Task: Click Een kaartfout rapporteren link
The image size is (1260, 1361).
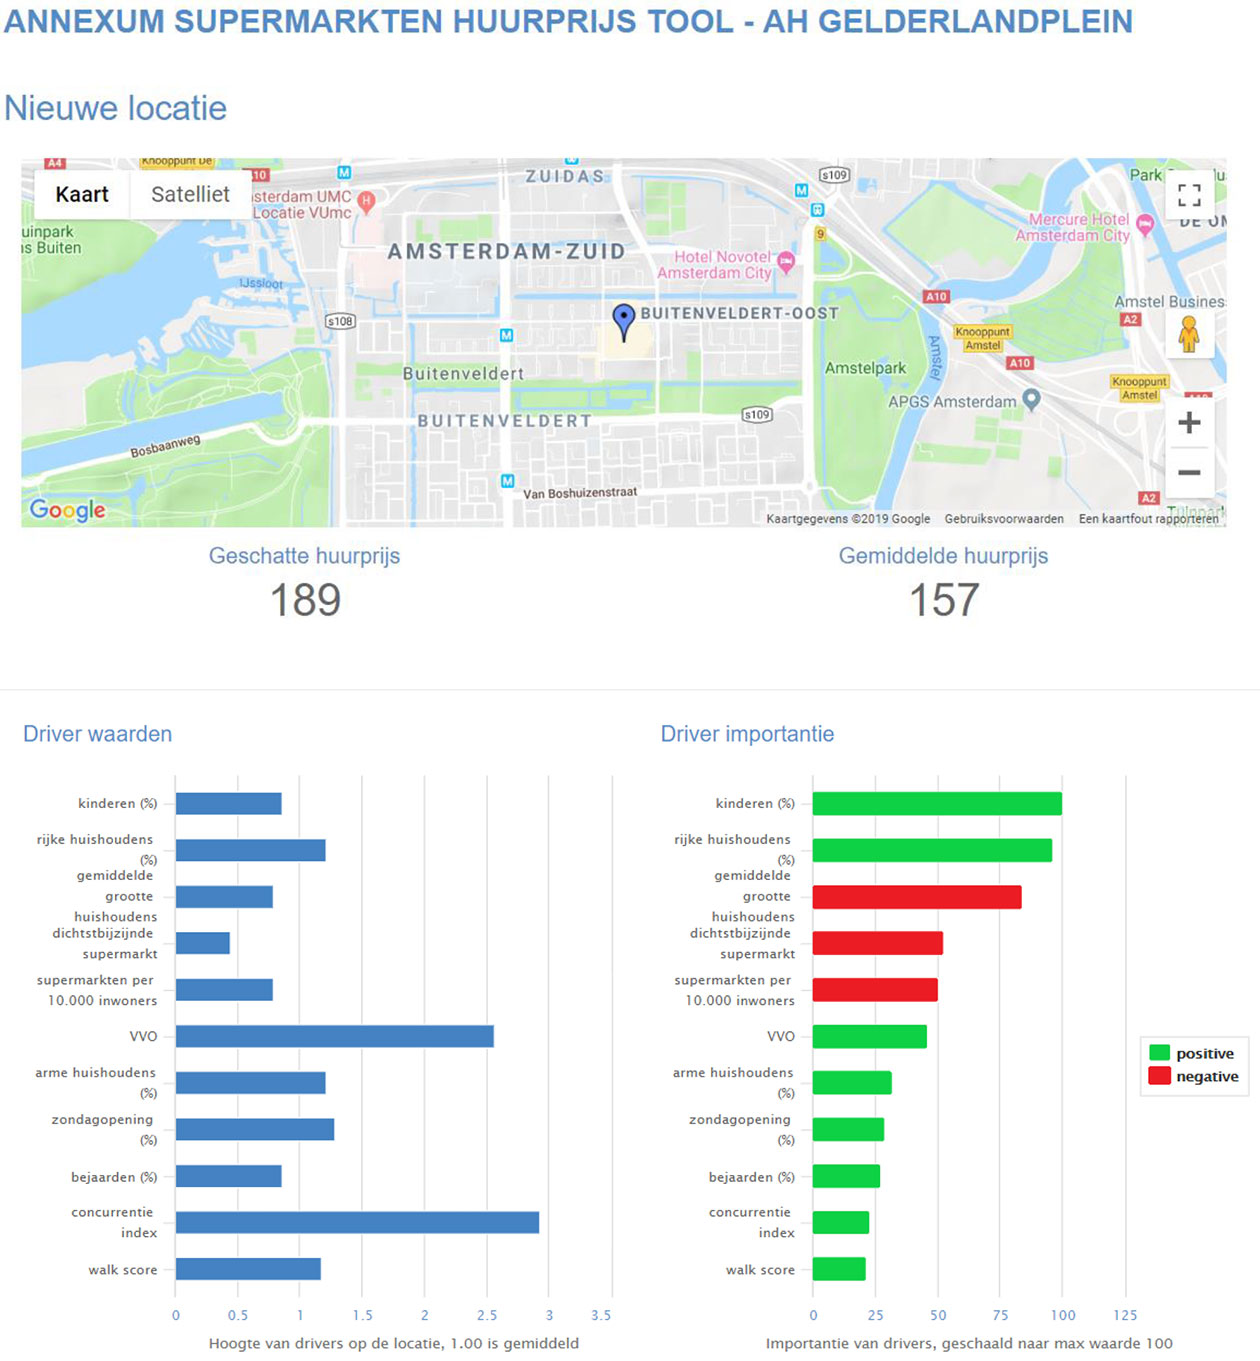Action: [1148, 519]
